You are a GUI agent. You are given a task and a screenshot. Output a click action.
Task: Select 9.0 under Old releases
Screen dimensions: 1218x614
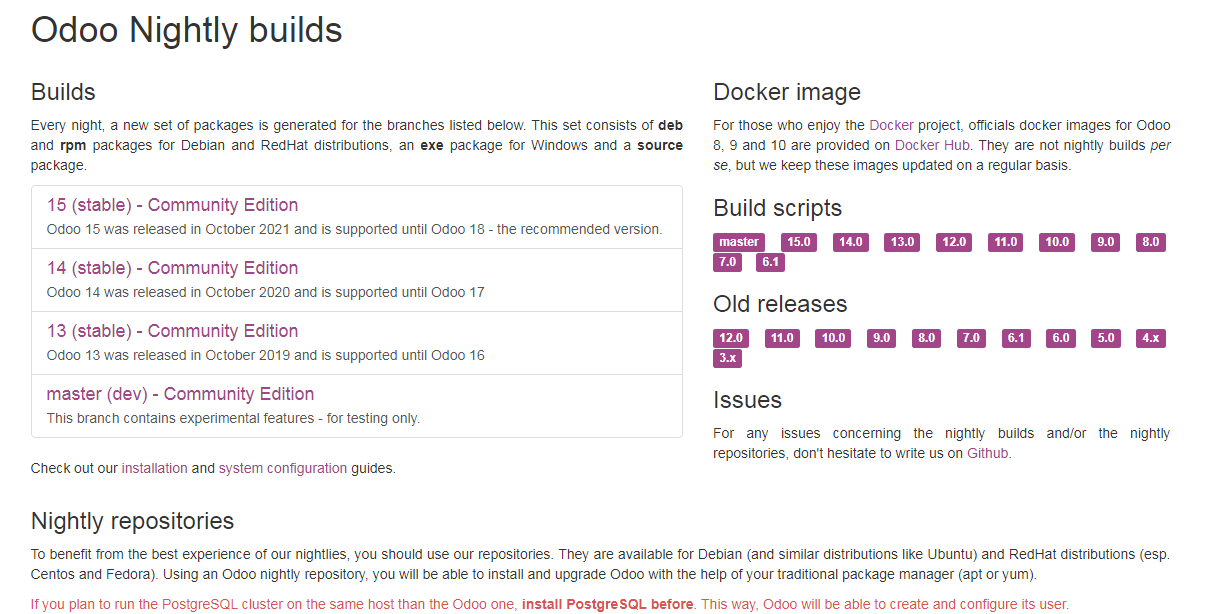click(881, 338)
